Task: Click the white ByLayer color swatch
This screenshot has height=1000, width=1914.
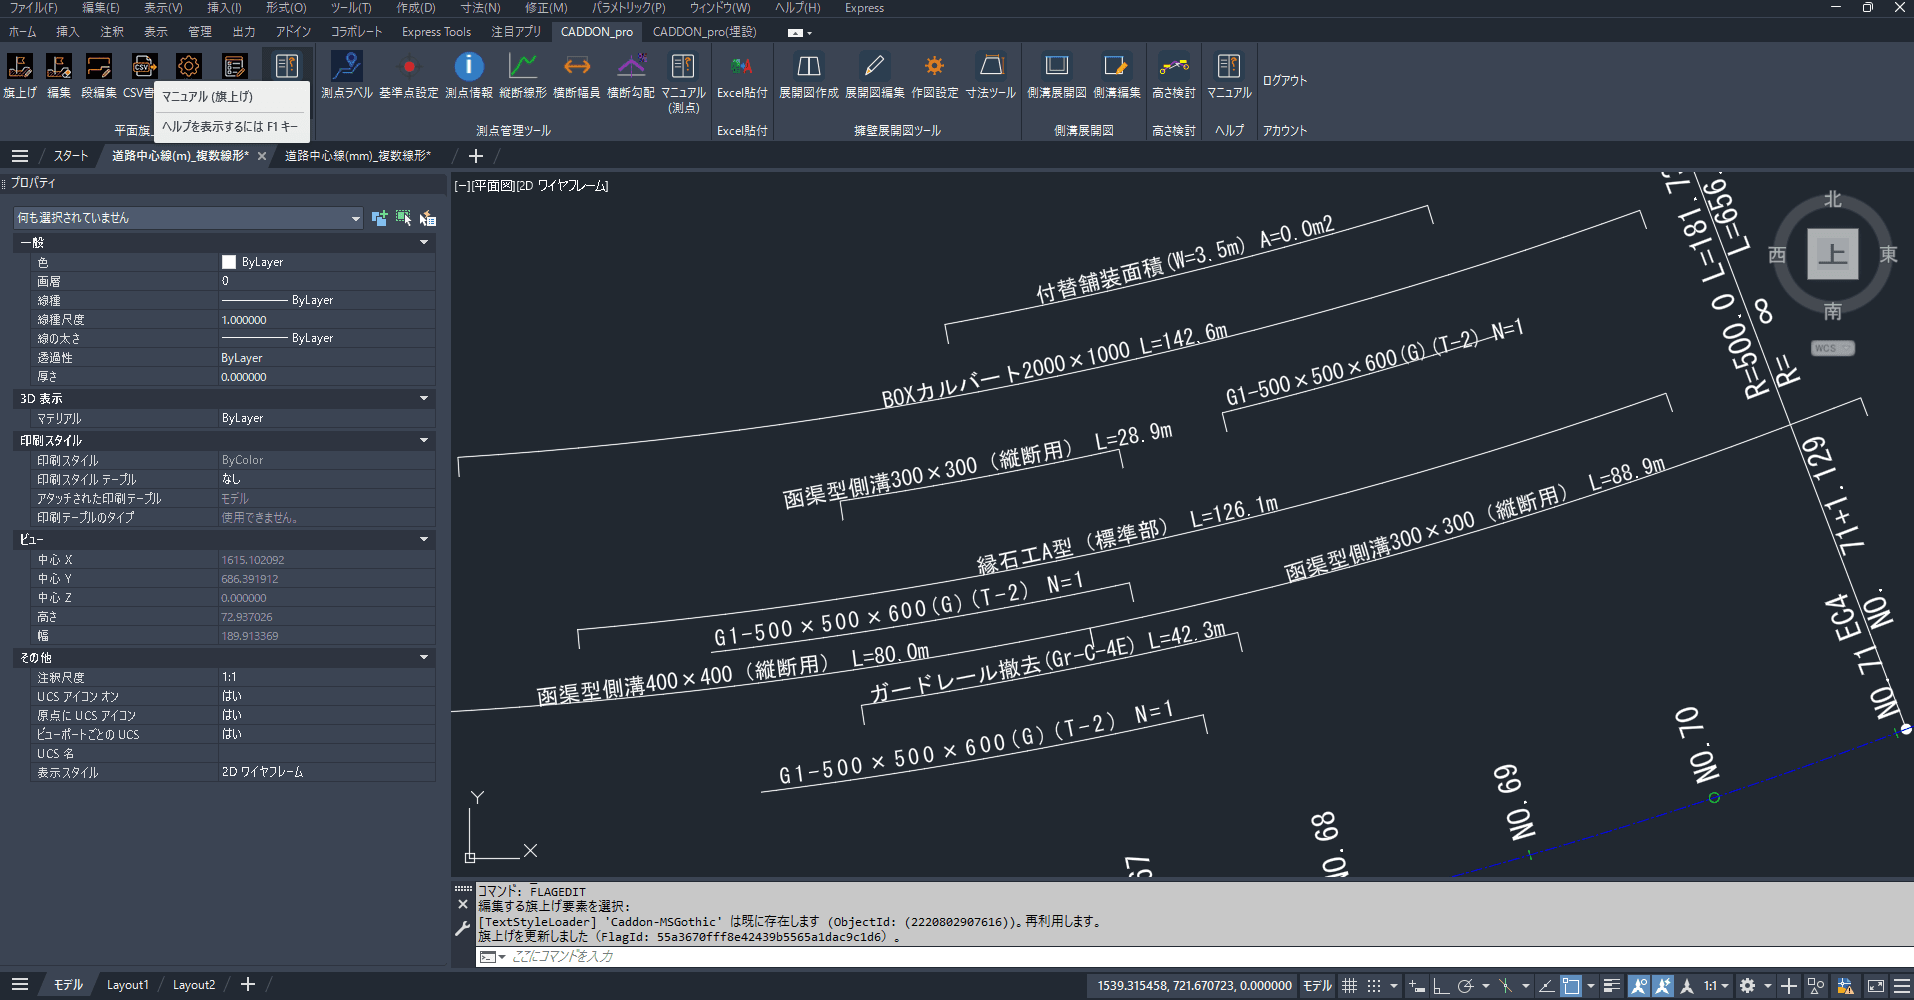Action: point(229,262)
